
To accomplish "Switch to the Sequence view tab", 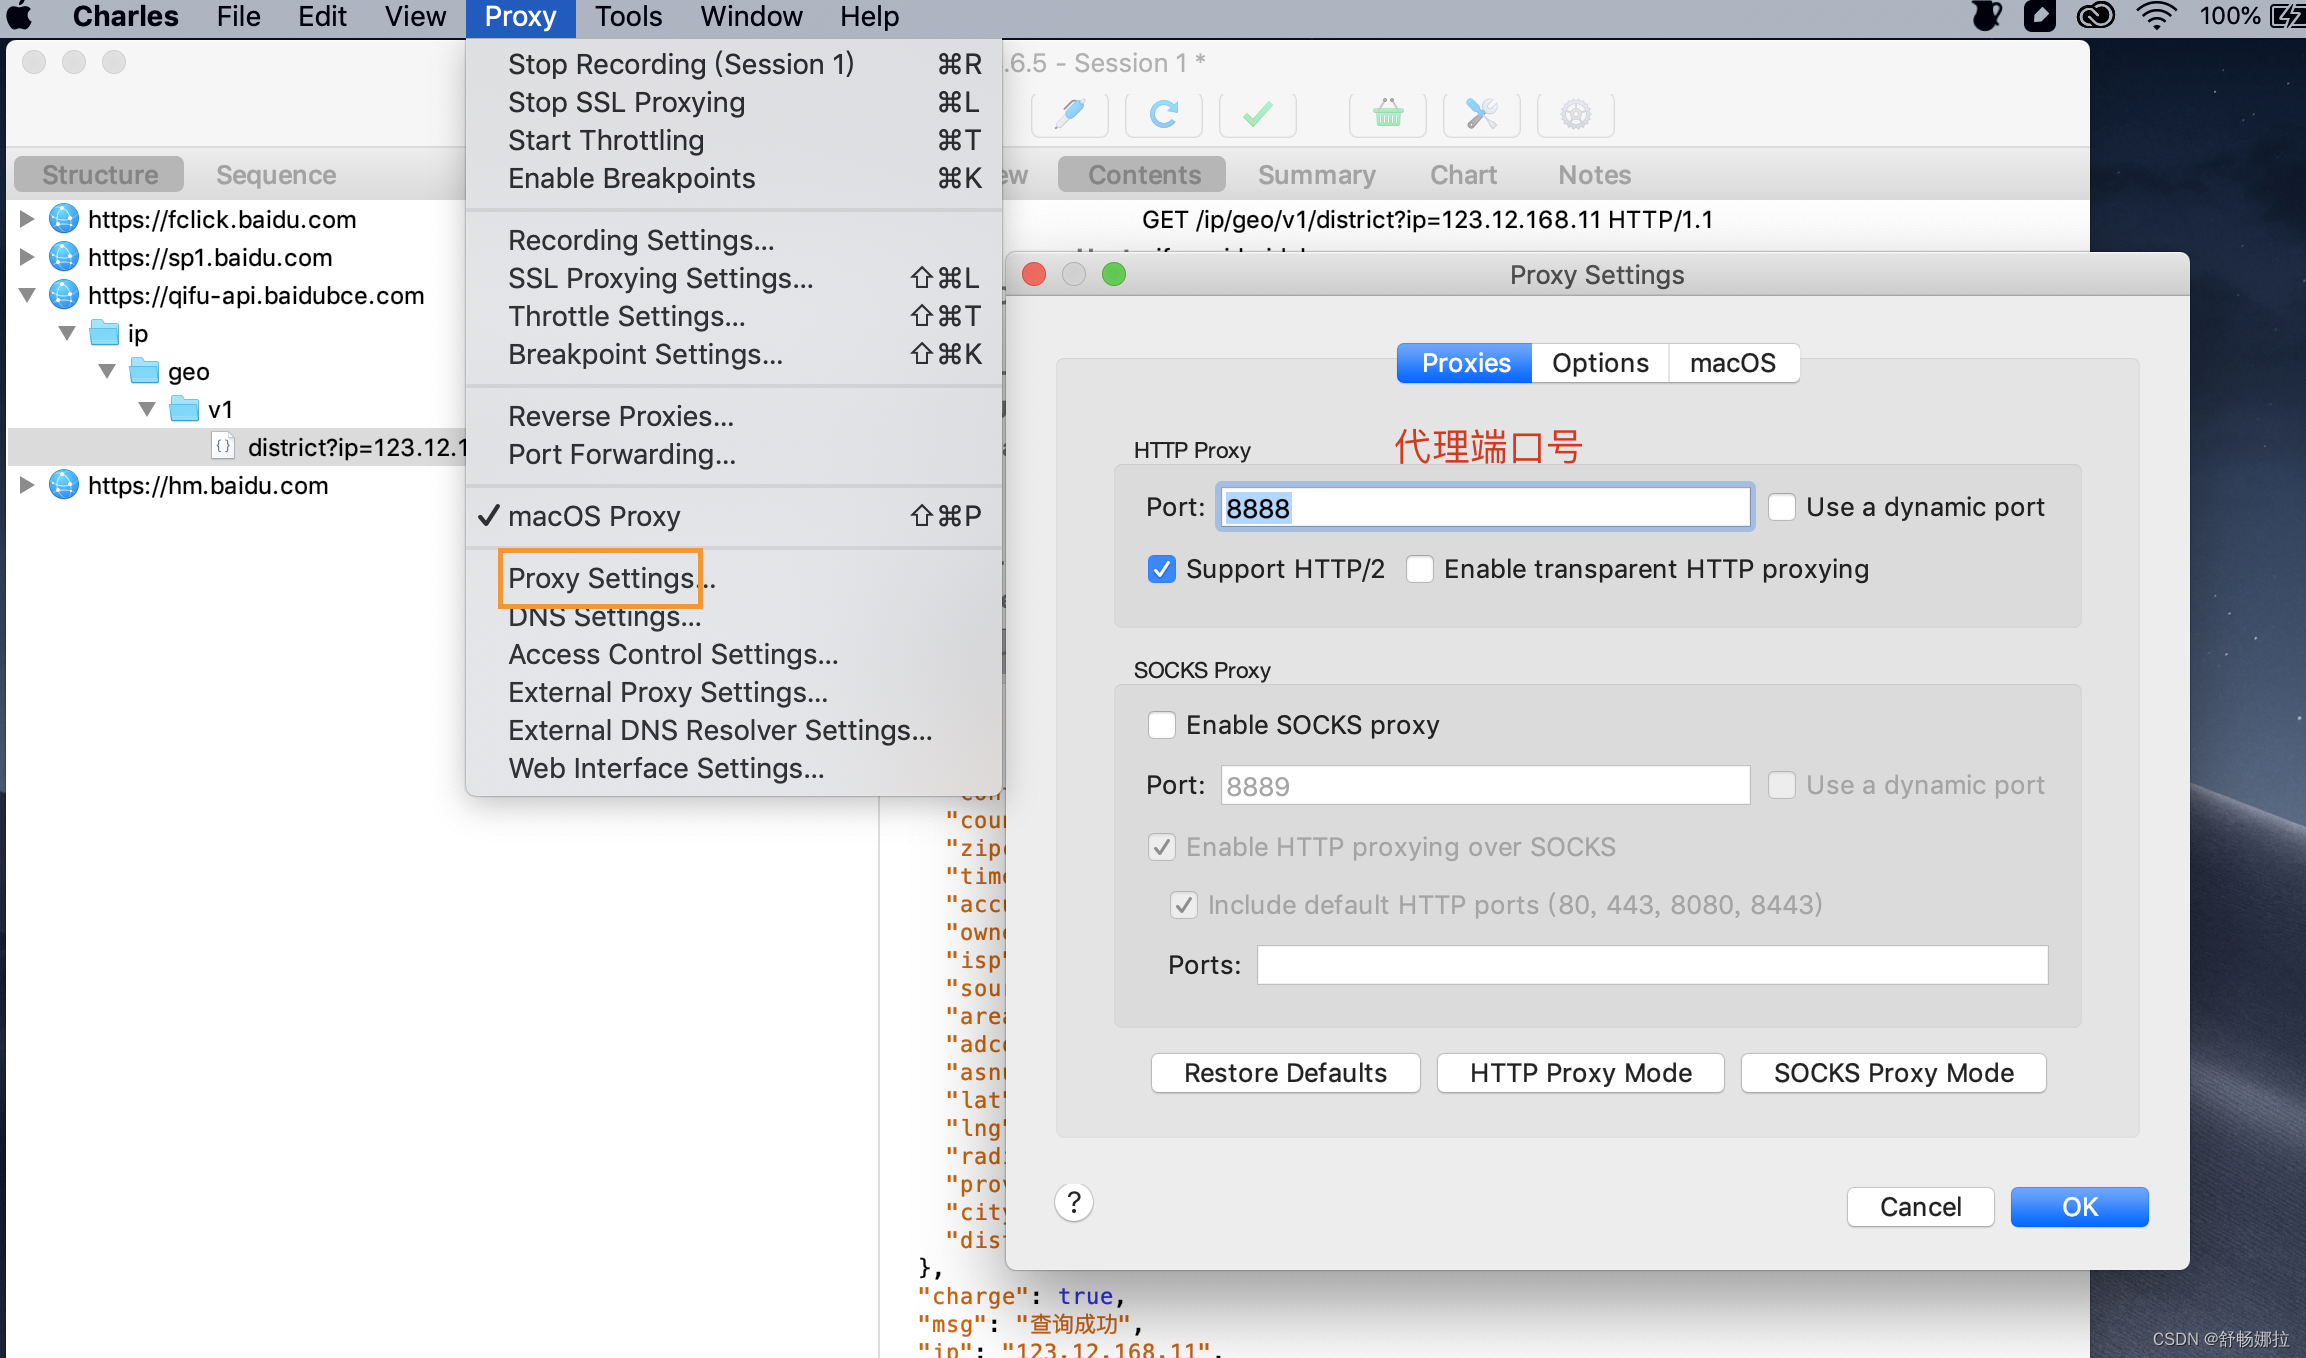I will coord(276,175).
